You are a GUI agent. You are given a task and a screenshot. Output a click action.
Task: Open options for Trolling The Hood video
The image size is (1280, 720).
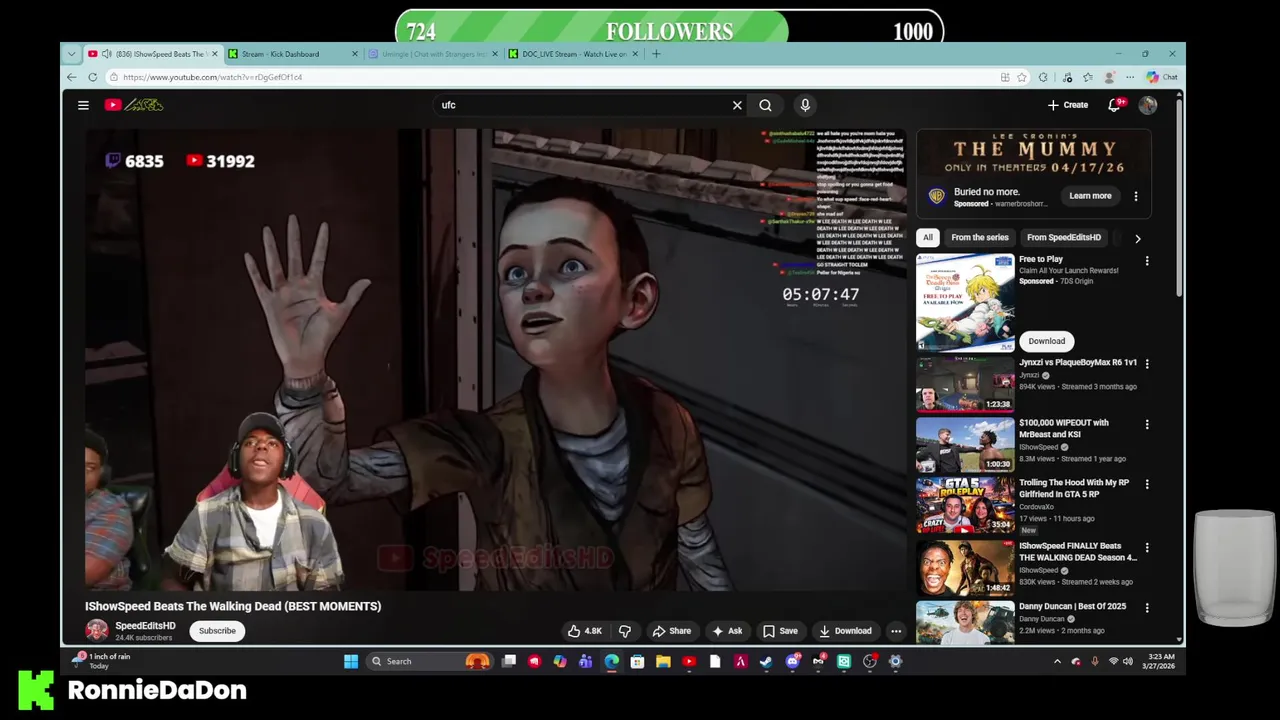pyautogui.click(x=1147, y=484)
